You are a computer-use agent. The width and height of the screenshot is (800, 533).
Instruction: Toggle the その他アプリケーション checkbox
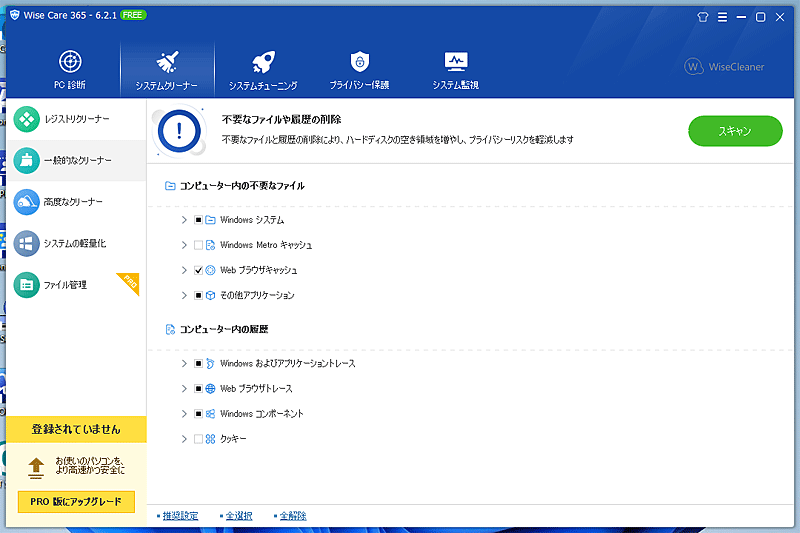pyautogui.click(x=198, y=295)
